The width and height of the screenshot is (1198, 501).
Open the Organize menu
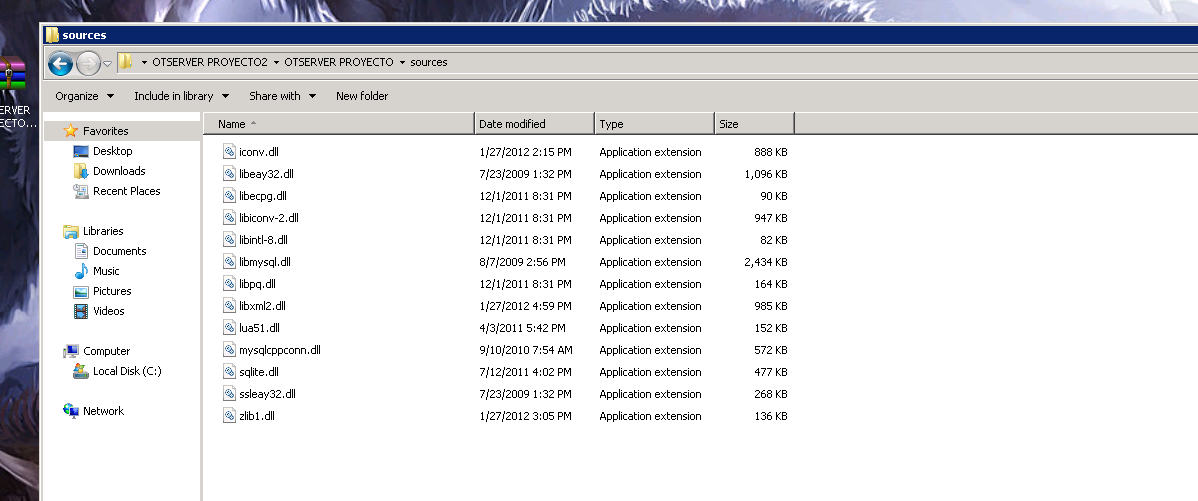pyautogui.click(x=85, y=96)
